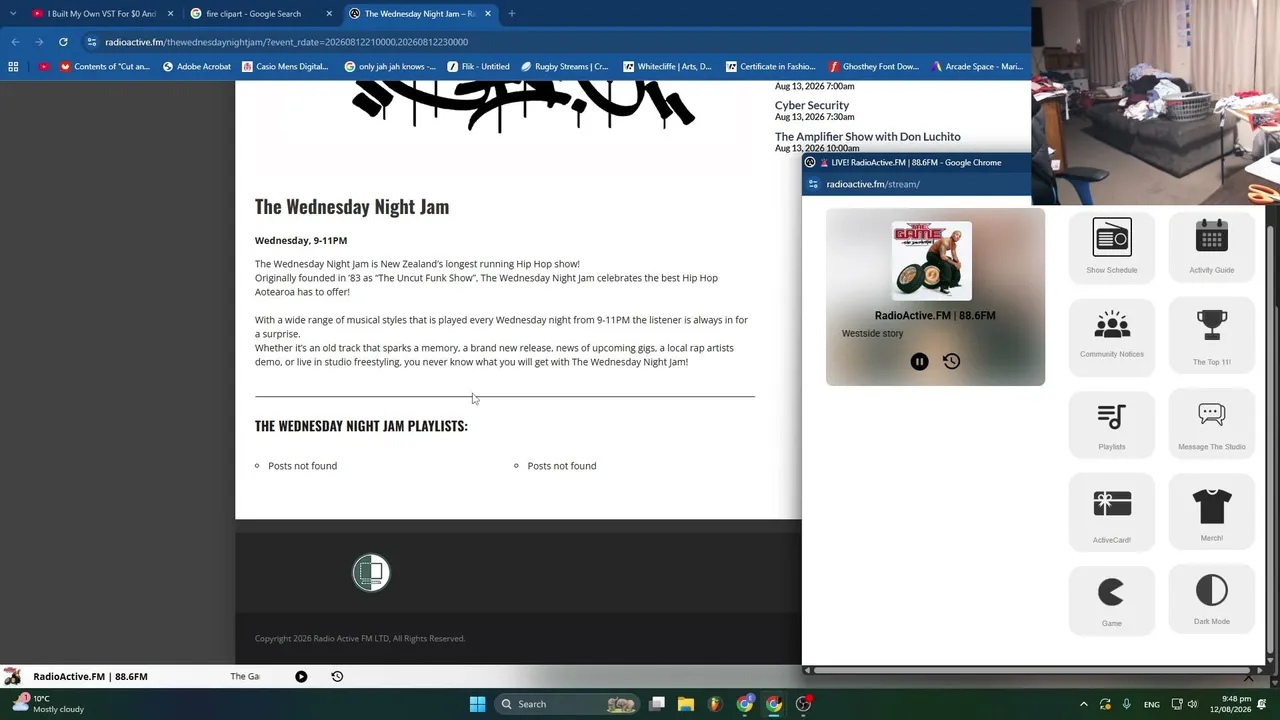Open the Flik - Untitled bookmark
Viewport: 1280px width, 720px height.
tap(478, 67)
